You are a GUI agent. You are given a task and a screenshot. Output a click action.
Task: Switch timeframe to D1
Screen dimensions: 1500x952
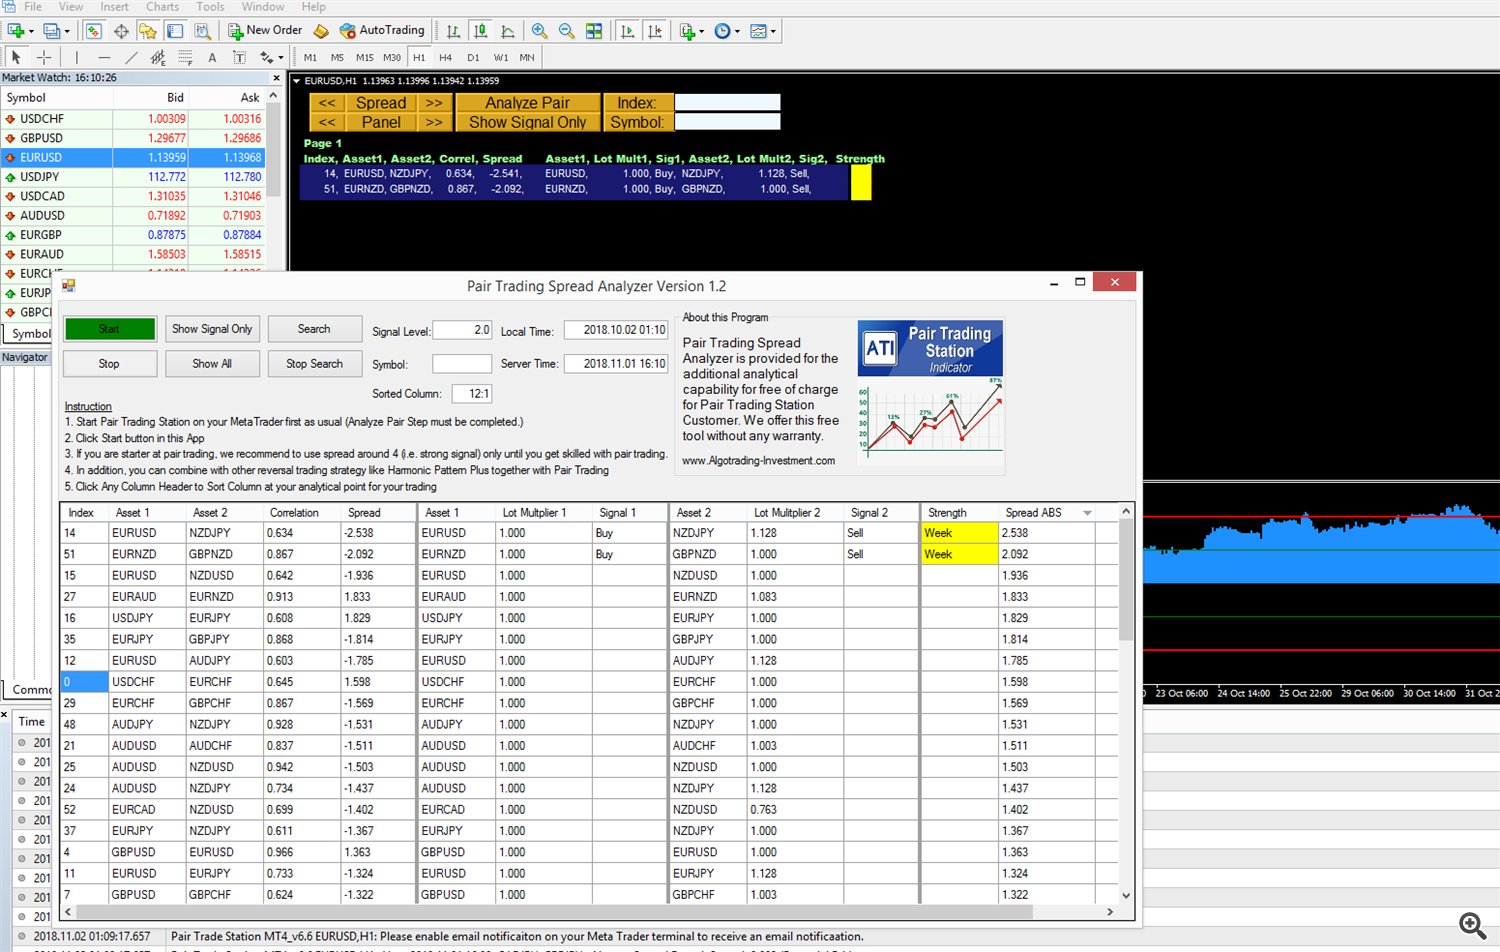pos(473,58)
